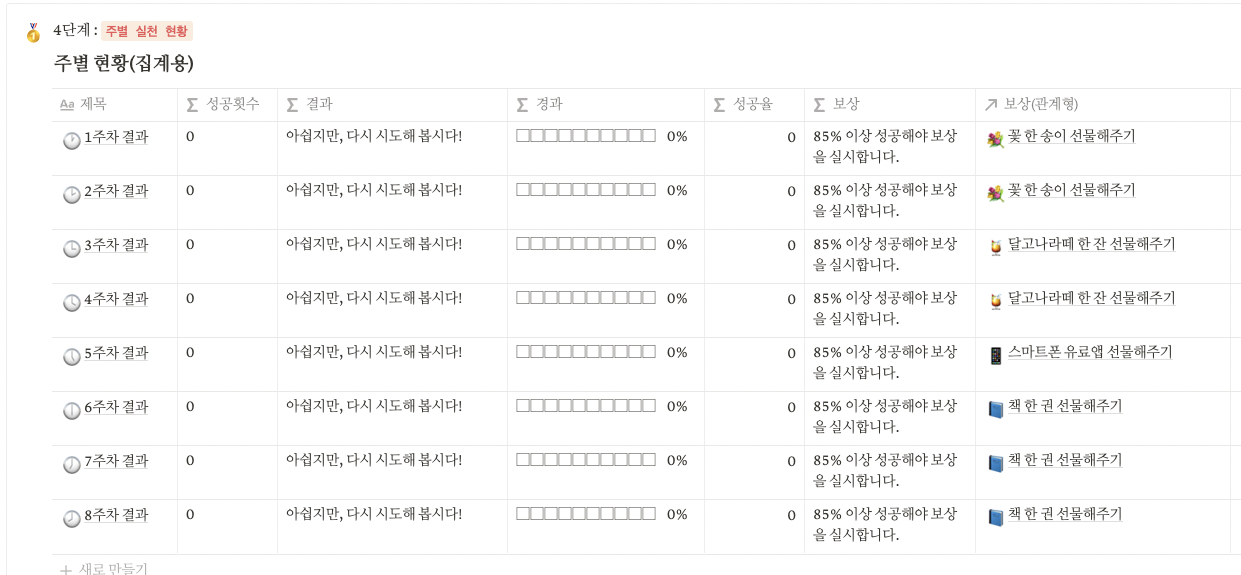Click the clock icon of 5주차 결과
The width and height of the screenshot is (1241, 575).
click(x=72, y=357)
